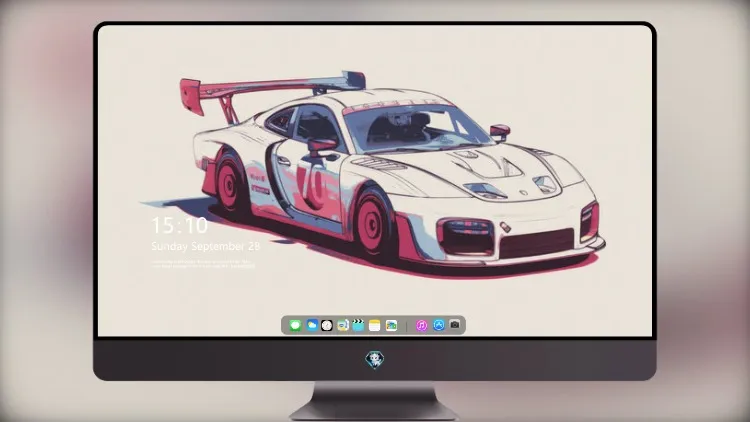Open the photo gallery icon beside Notes
This screenshot has height=422, width=750.
pyautogui.click(x=391, y=325)
